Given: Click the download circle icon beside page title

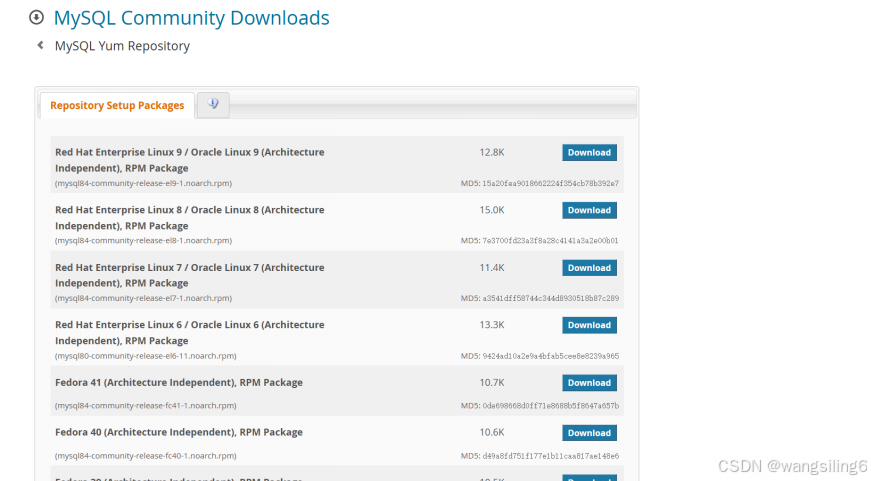Looking at the screenshot, I should click(36, 17).
